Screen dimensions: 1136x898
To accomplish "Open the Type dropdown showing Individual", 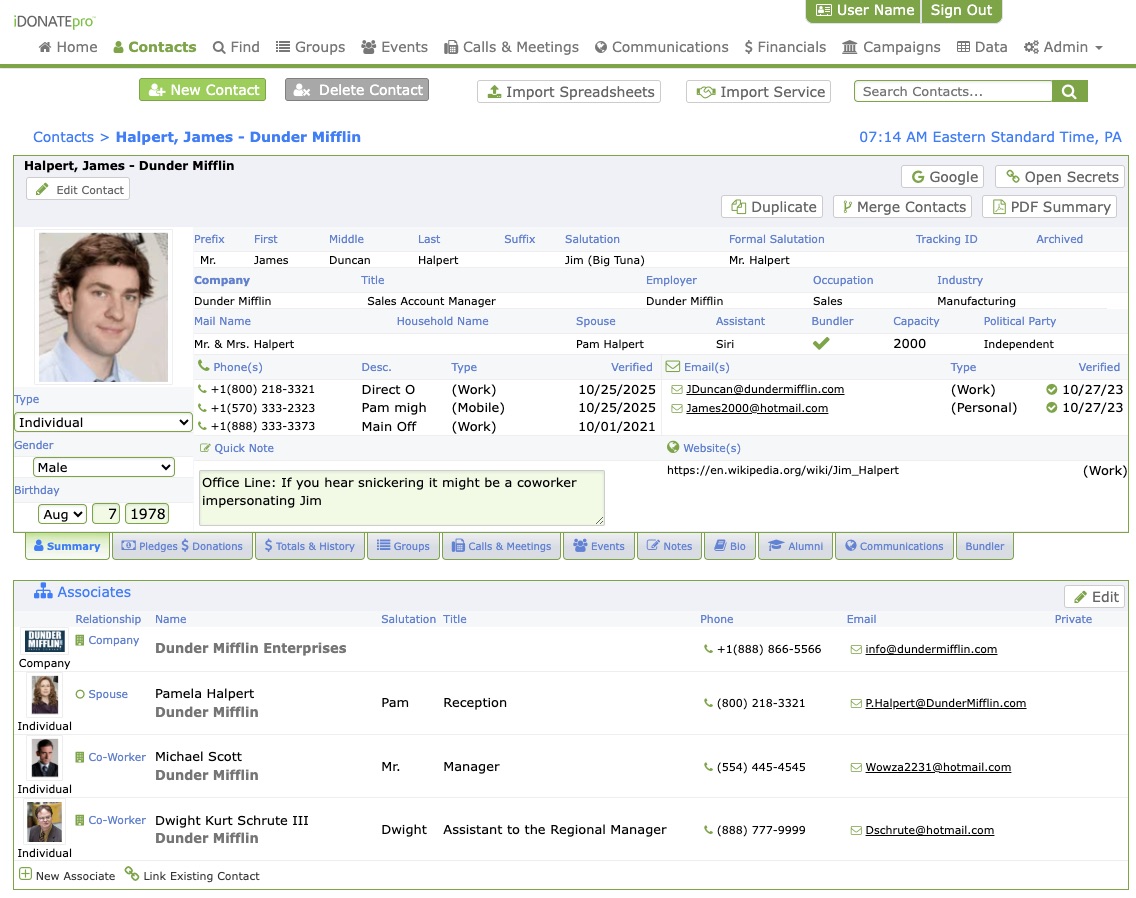I will pyautogui.click(x=103, y=422).
